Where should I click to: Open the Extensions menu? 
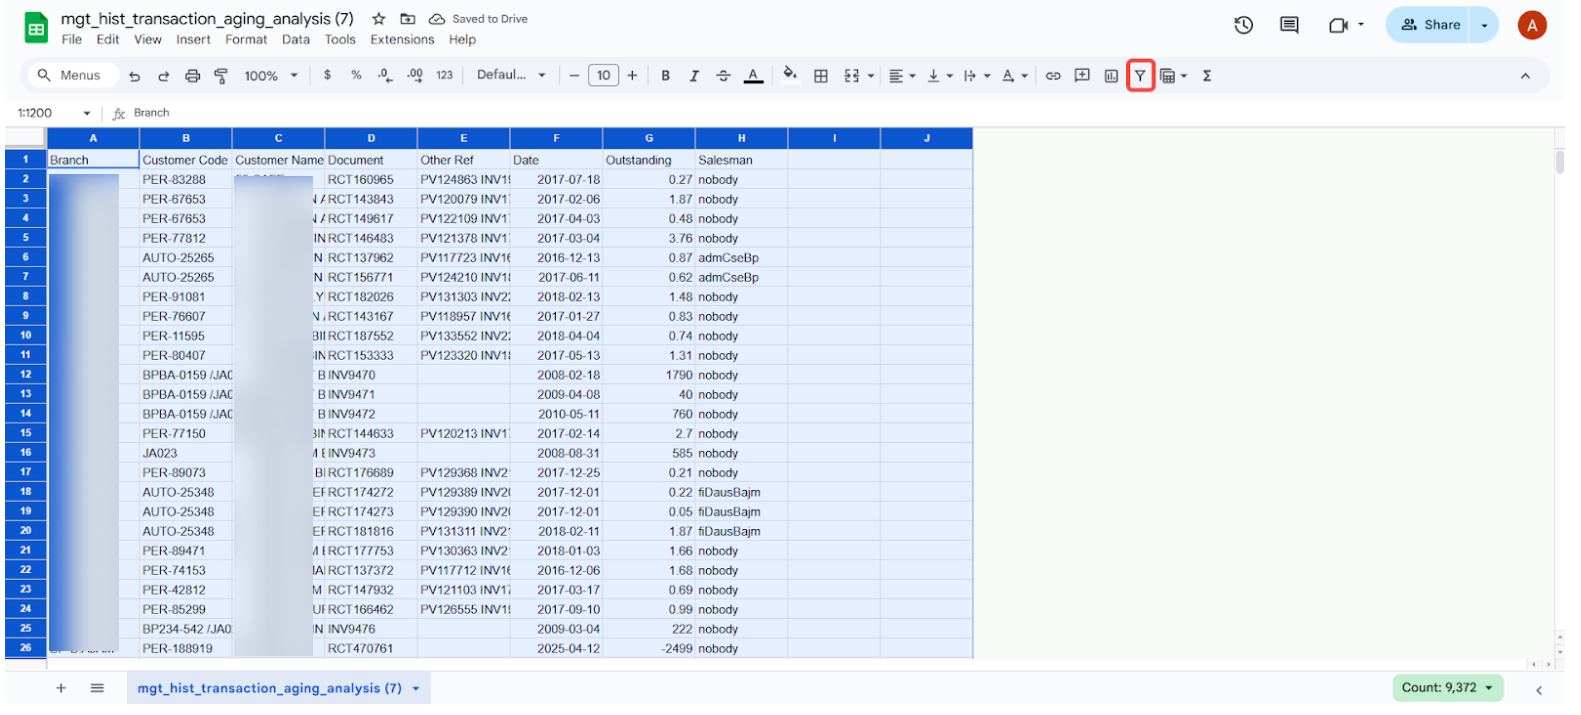pyautogui.click(x=402, y=40)
